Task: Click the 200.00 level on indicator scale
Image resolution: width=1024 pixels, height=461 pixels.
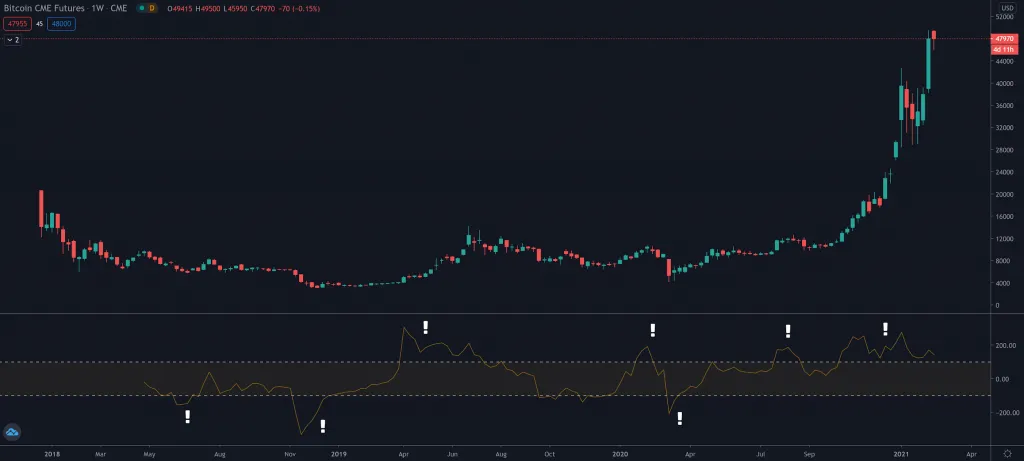Action: click(1001, 345)
